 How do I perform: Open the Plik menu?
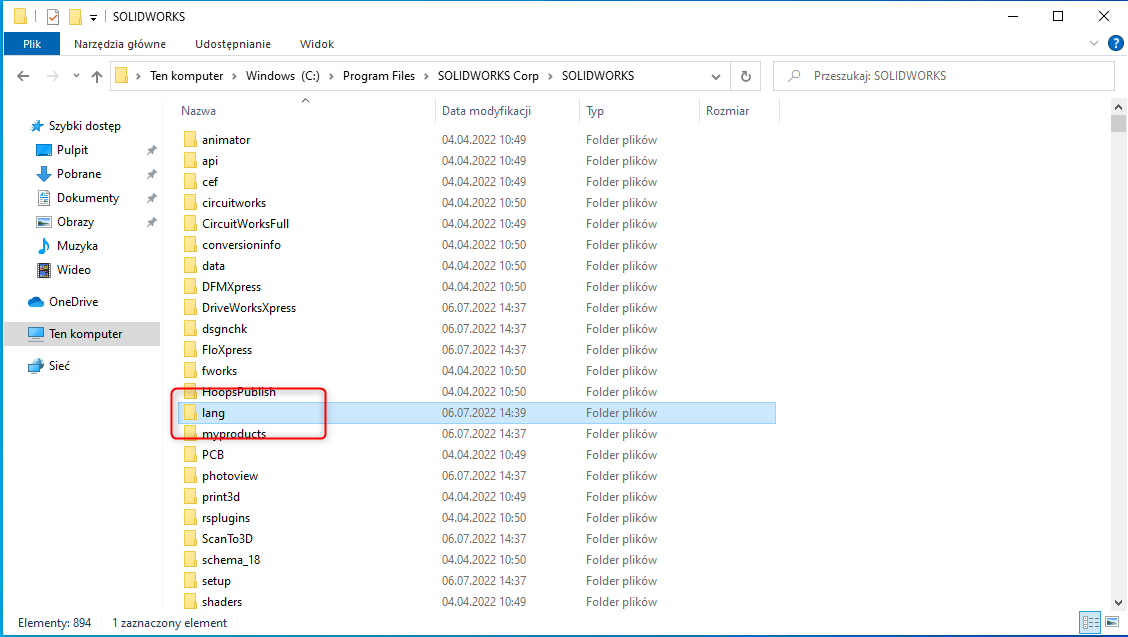(x=32, y=44)
